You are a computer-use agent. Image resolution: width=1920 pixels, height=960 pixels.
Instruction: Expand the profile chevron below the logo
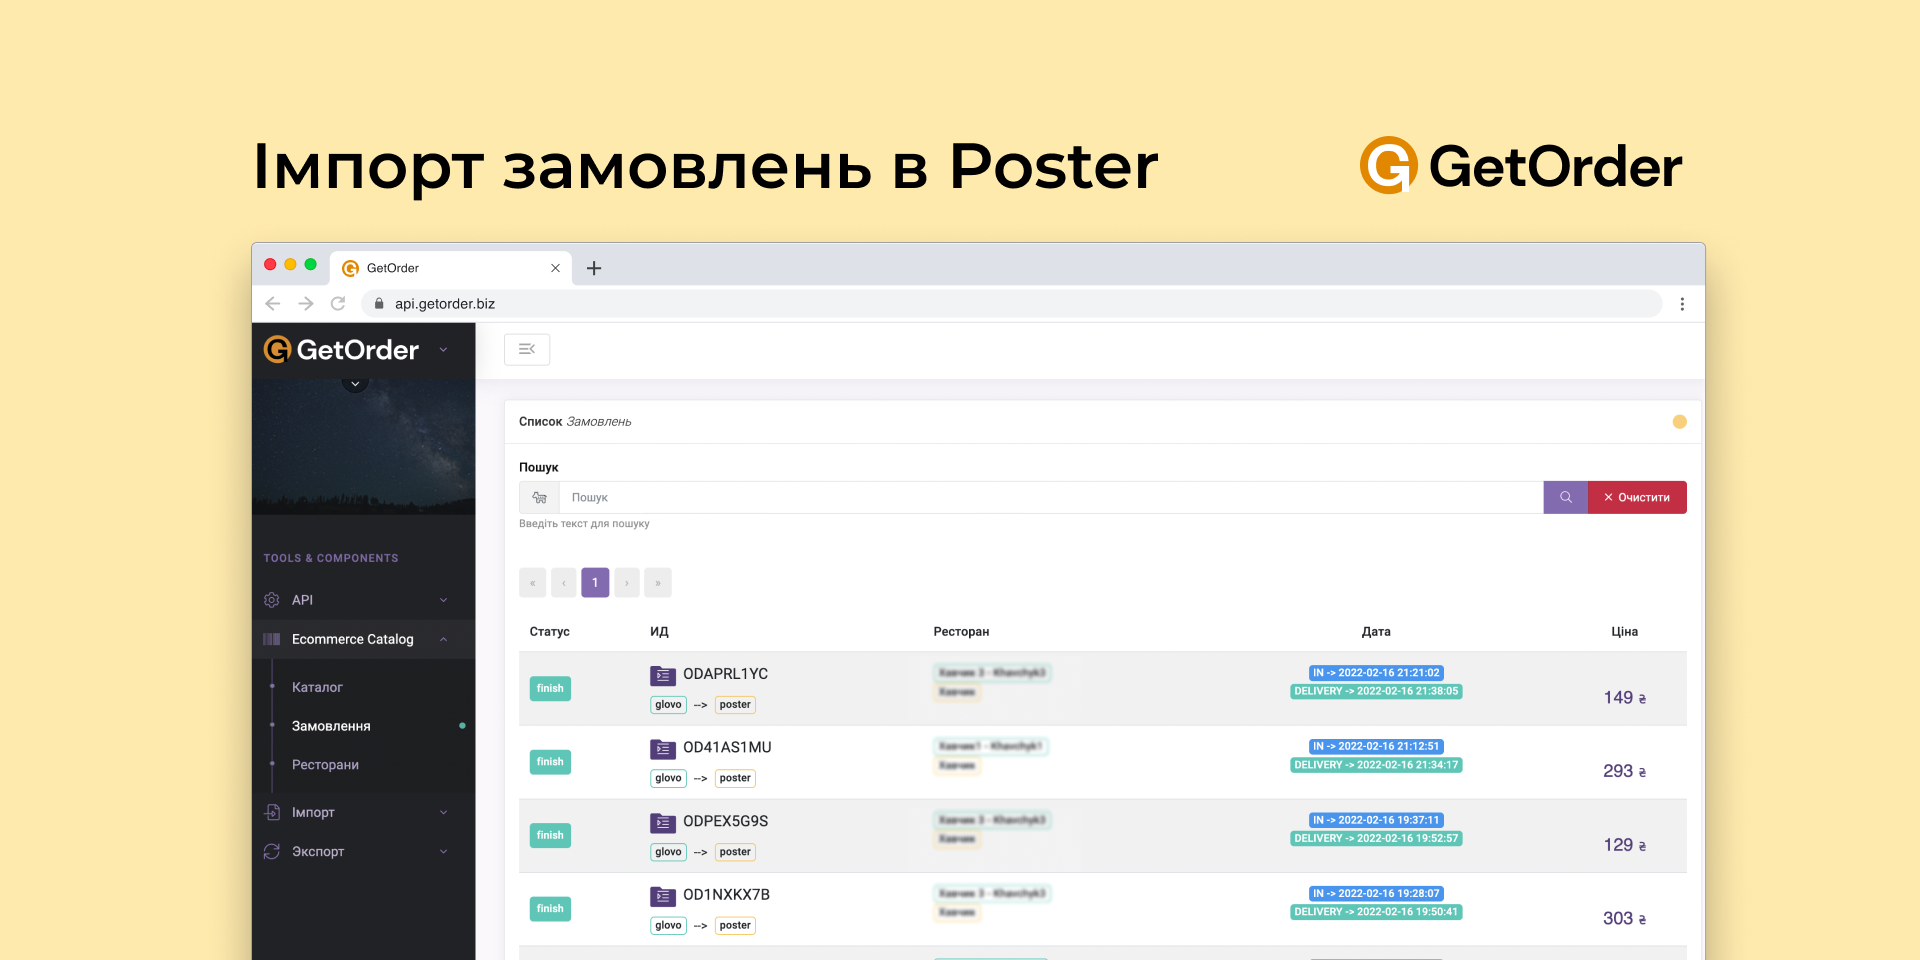click(x=355, y=383)
